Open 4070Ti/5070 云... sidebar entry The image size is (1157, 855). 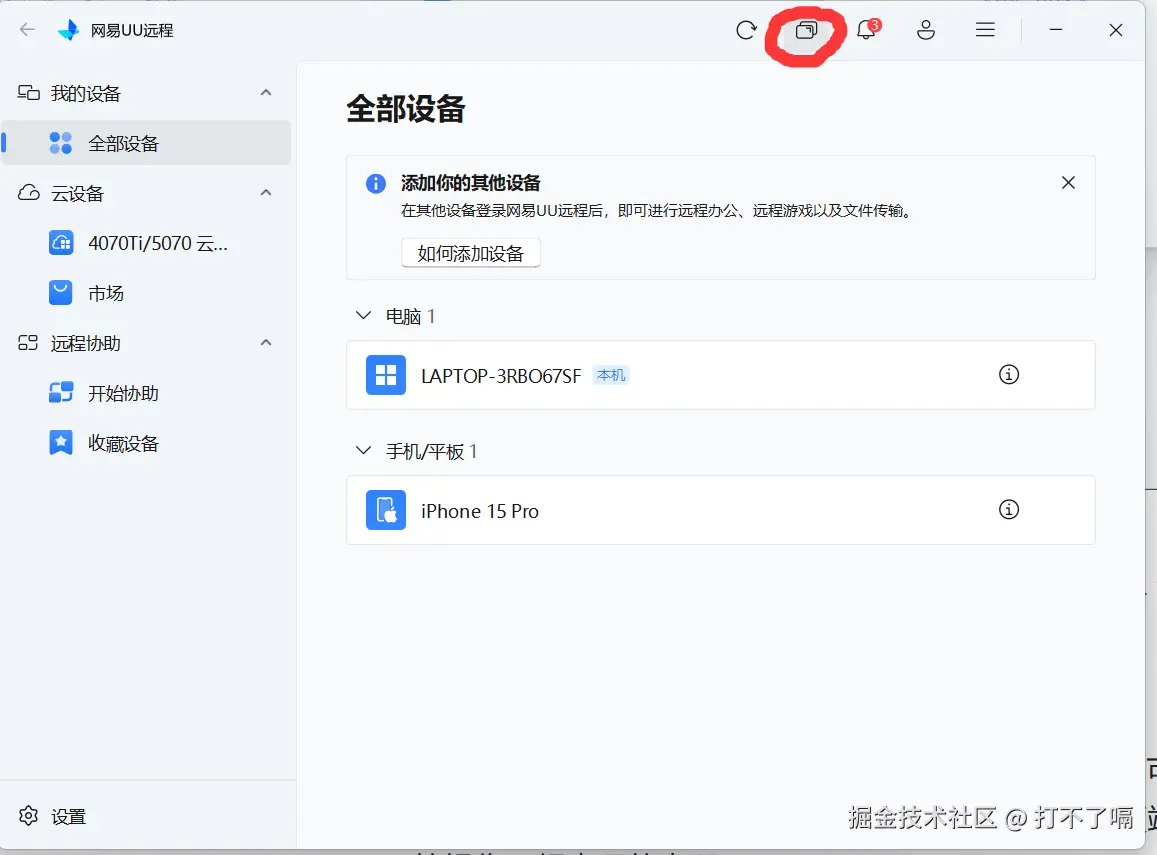coord(146,243)
